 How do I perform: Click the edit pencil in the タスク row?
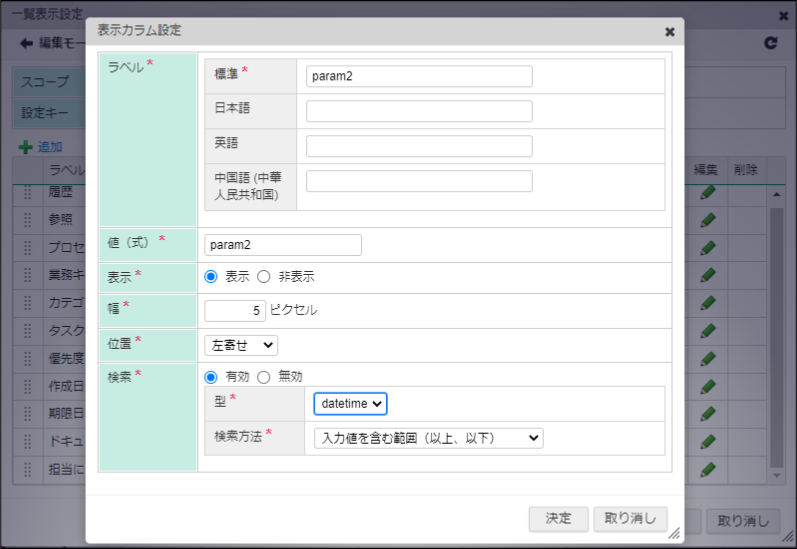click(x=708, y=331)
